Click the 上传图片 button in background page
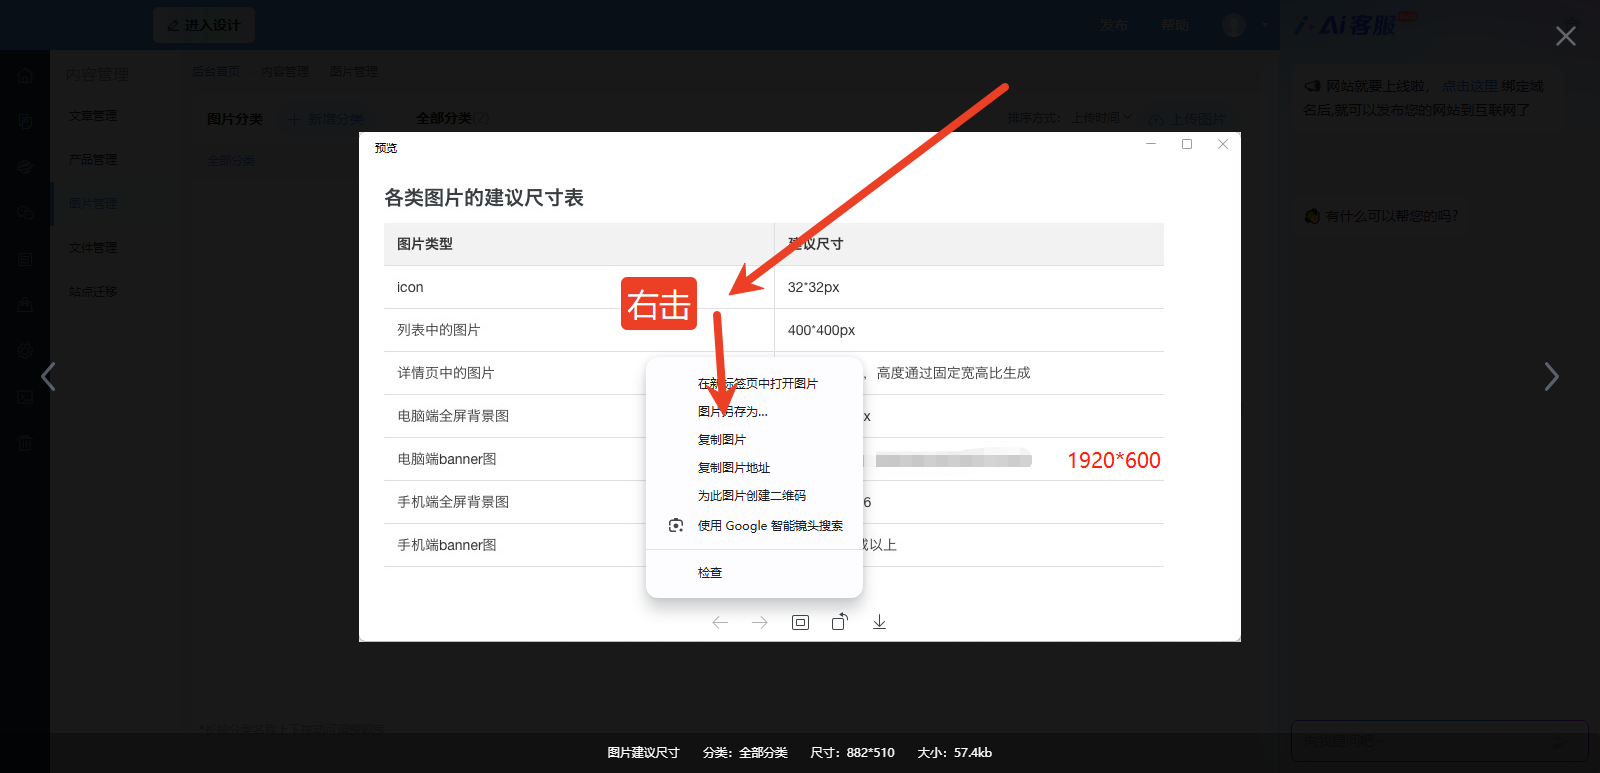1600x773 pixels. coord(1186,118)
